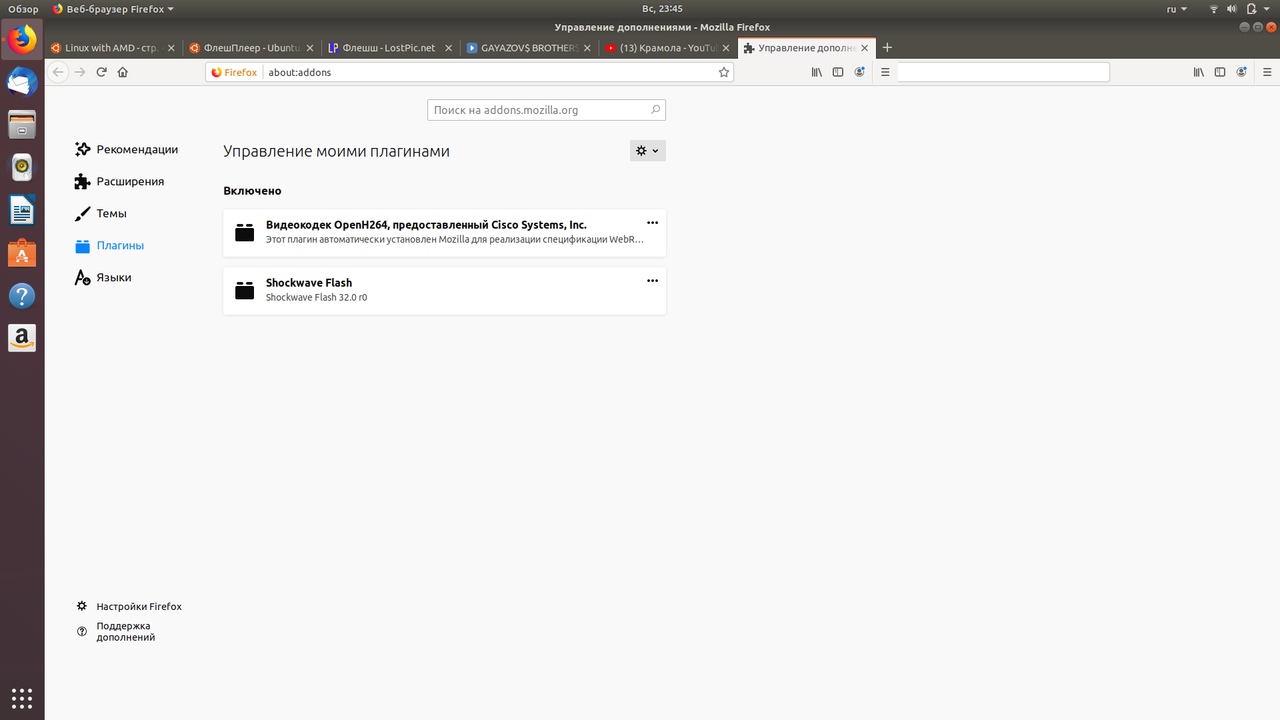Open the ru keyboard layout selector
Screen dimensions: 1280x720
1177,9
